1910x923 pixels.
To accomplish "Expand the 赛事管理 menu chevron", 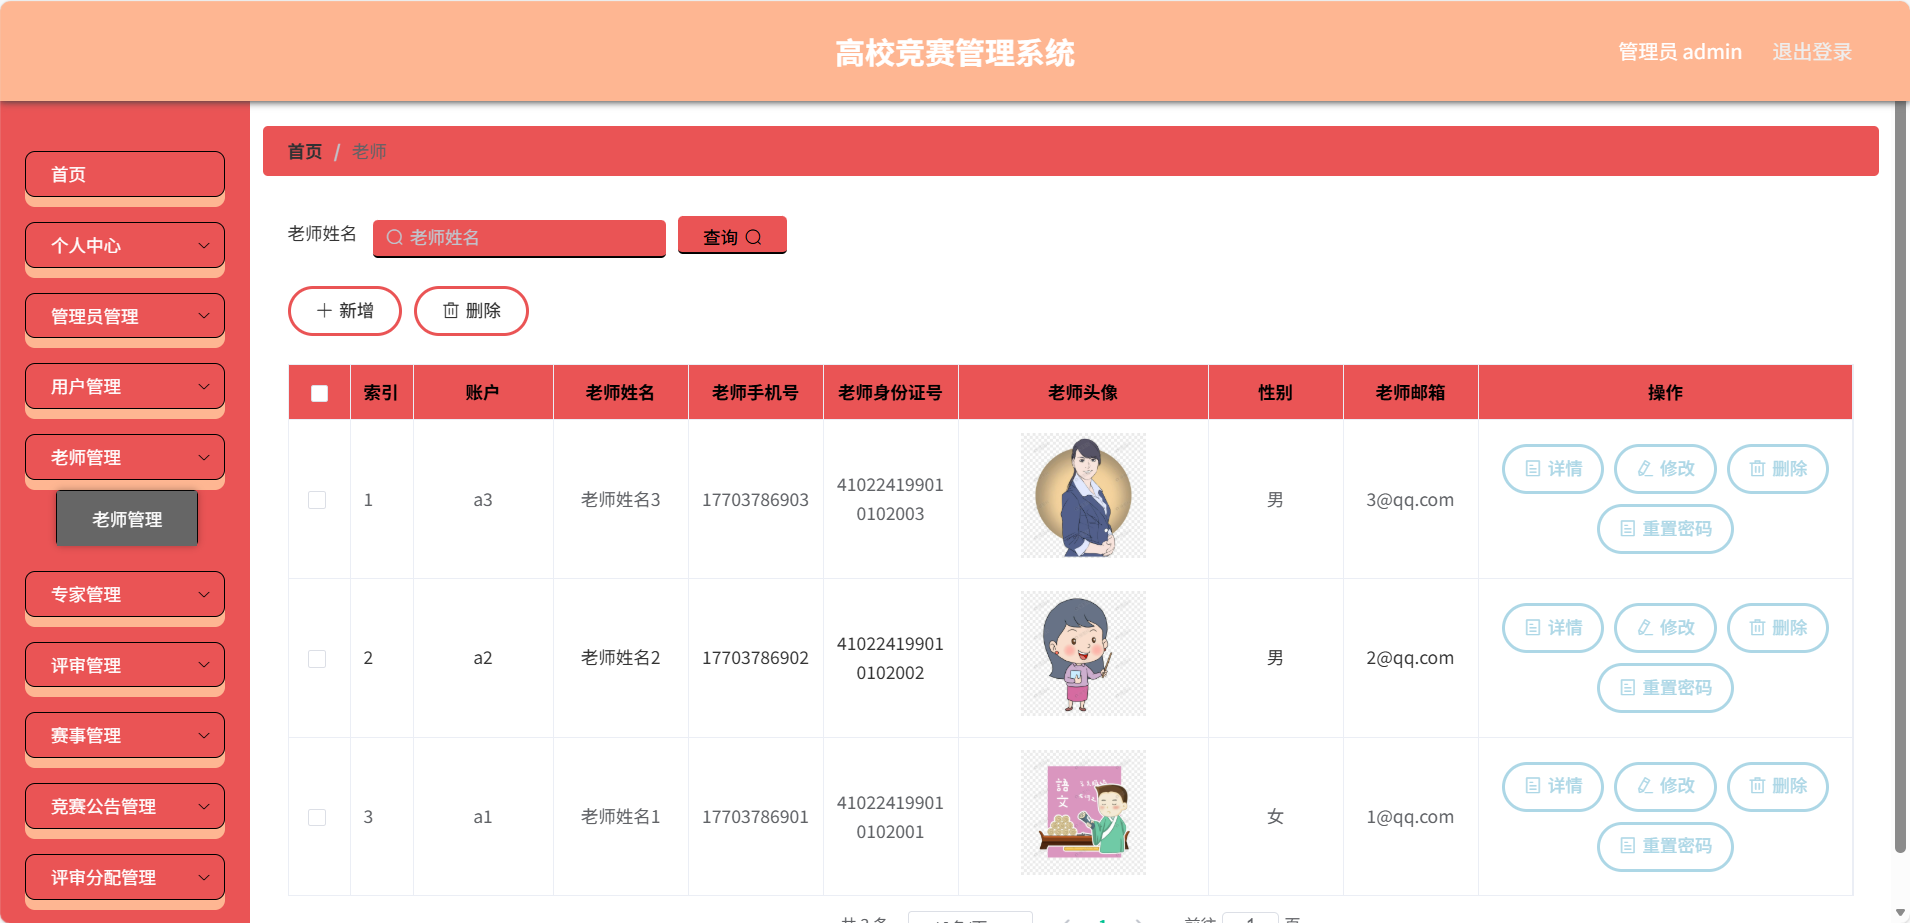I will [204, 735].
